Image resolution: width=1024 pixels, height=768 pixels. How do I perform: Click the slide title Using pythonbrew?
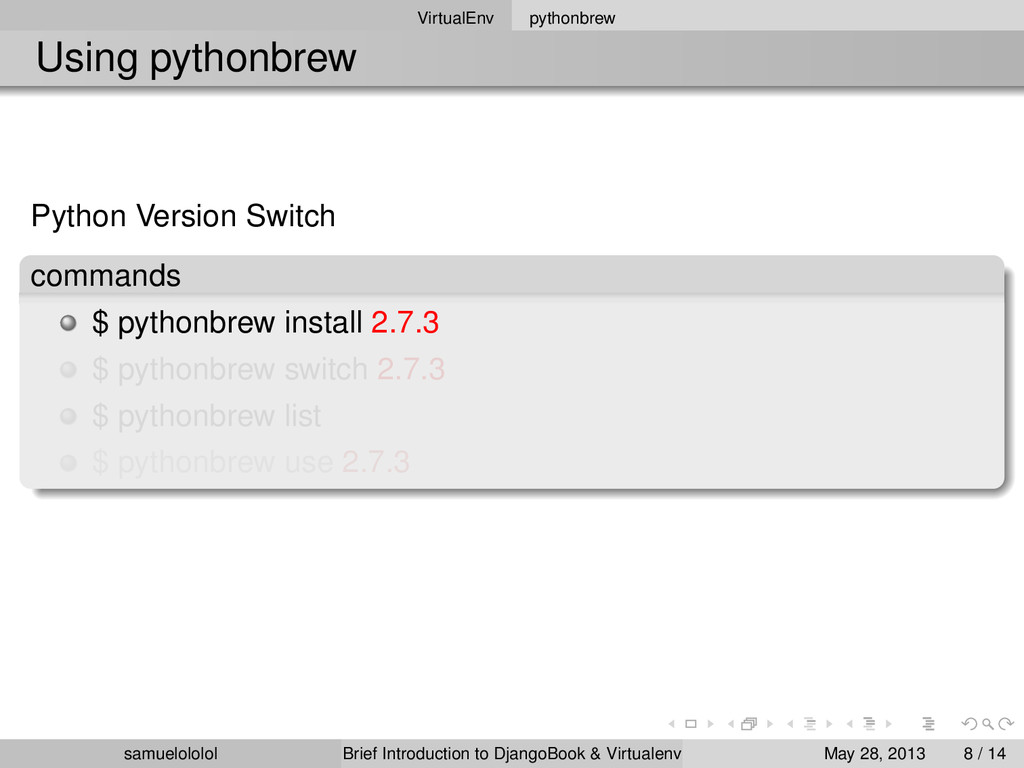pyautogui.click(x=196, y=58)
